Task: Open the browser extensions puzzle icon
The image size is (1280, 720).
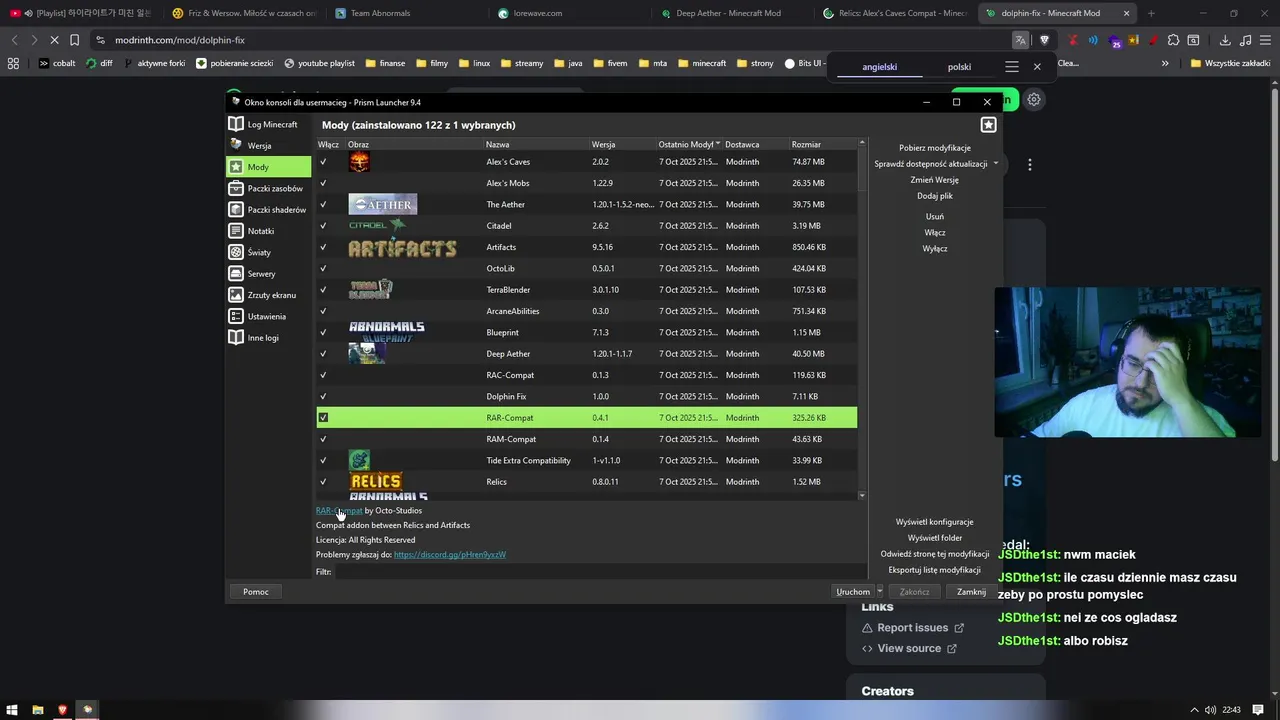Action: pyautogui.click(x=1173, y=40)
